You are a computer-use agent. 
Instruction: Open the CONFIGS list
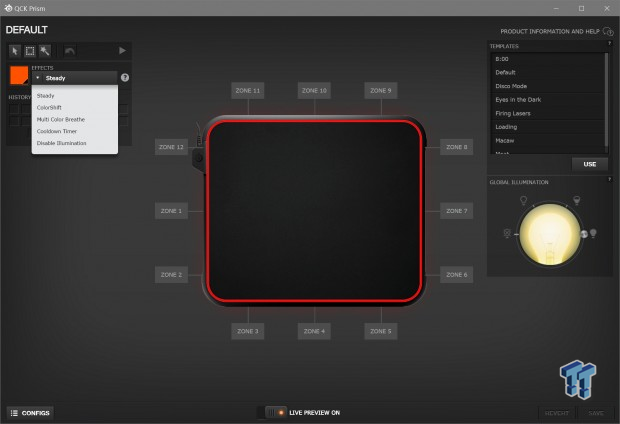click(30, 413)
